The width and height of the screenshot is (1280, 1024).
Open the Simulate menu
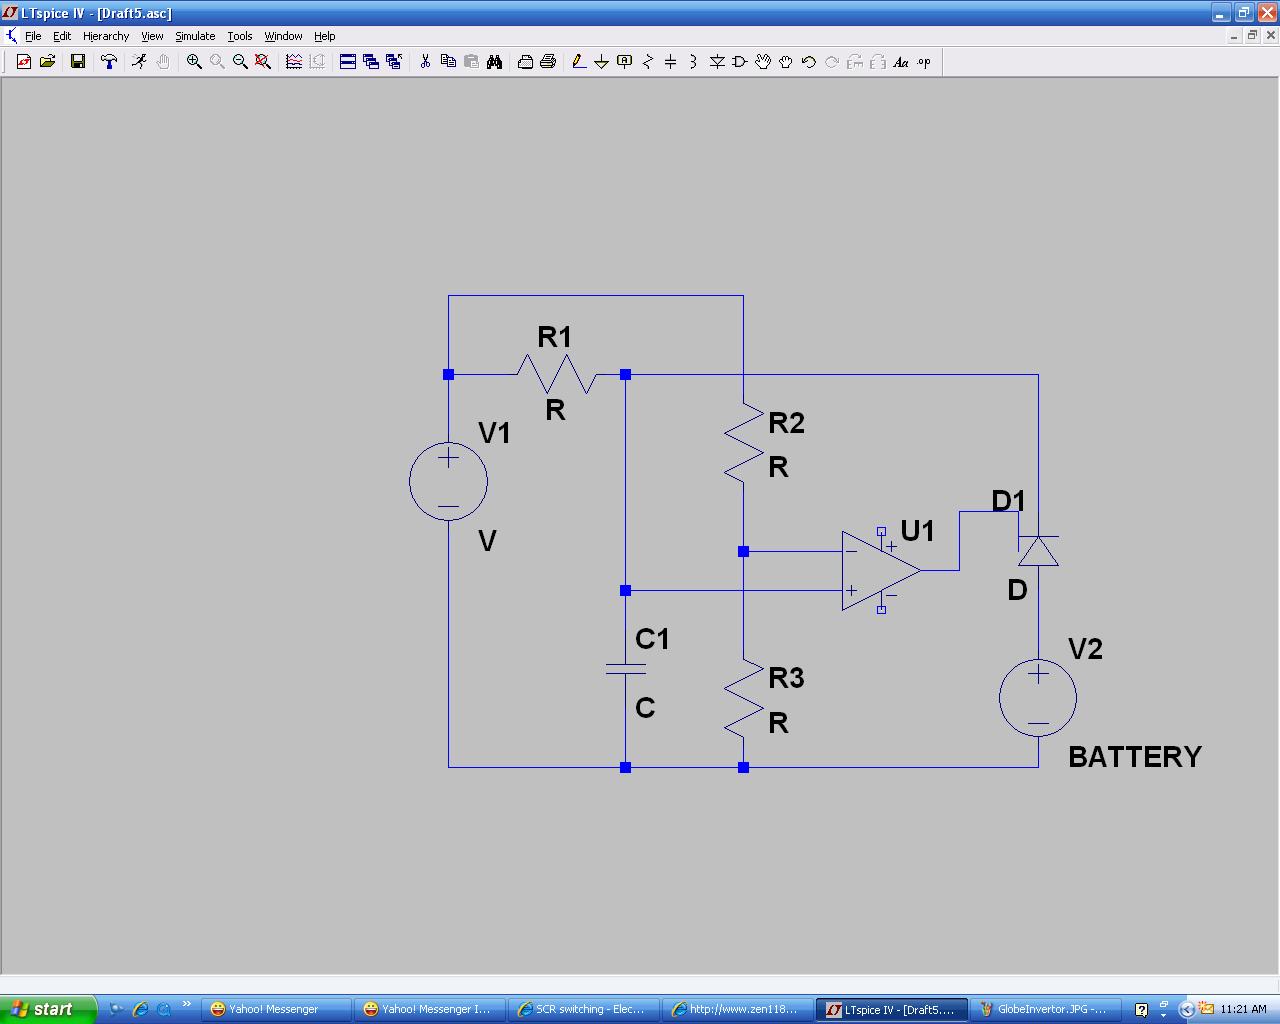tap(195, 36)
